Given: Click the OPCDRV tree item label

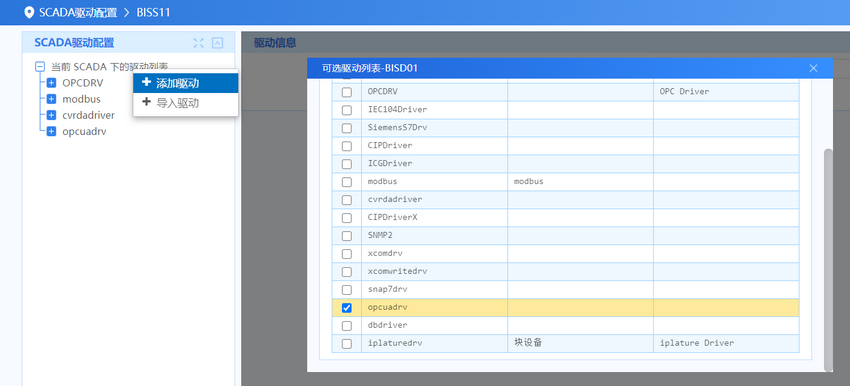Looking at the screenshot, I should point(82,83).
